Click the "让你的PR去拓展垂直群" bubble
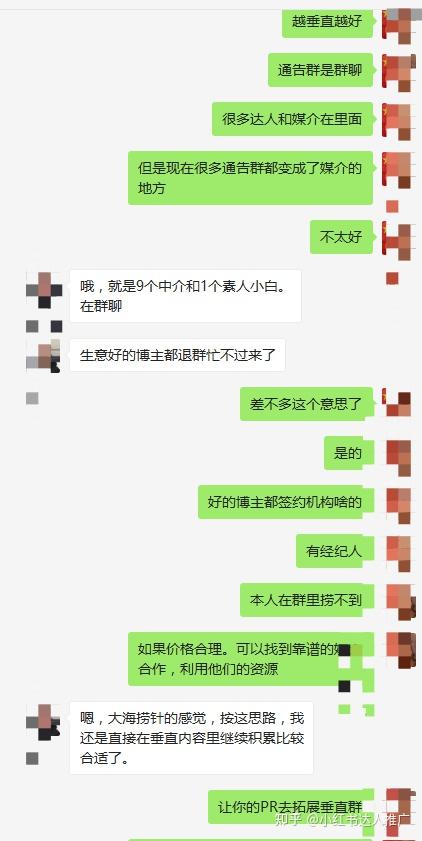The image size is (422, 841). pos(291,807)
